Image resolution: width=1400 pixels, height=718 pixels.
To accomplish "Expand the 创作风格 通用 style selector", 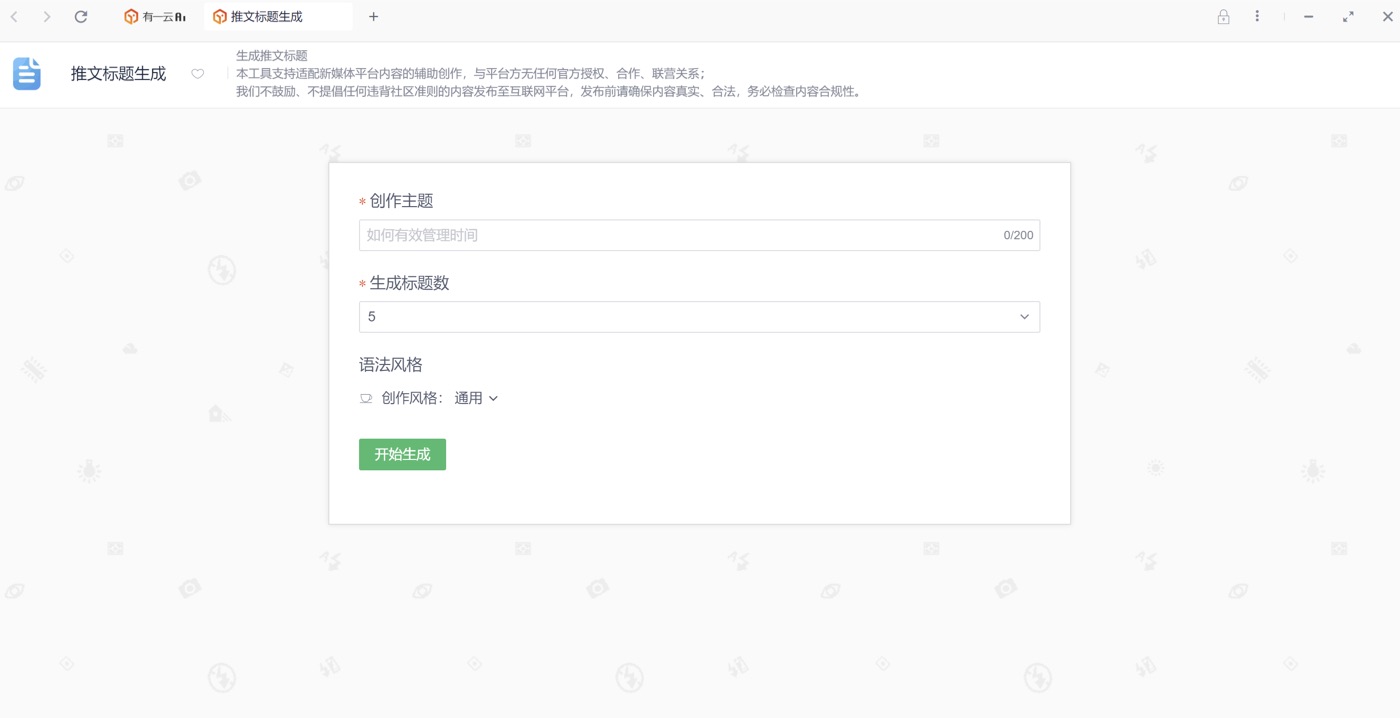I will pyautogui.click(x=476, y=398).
